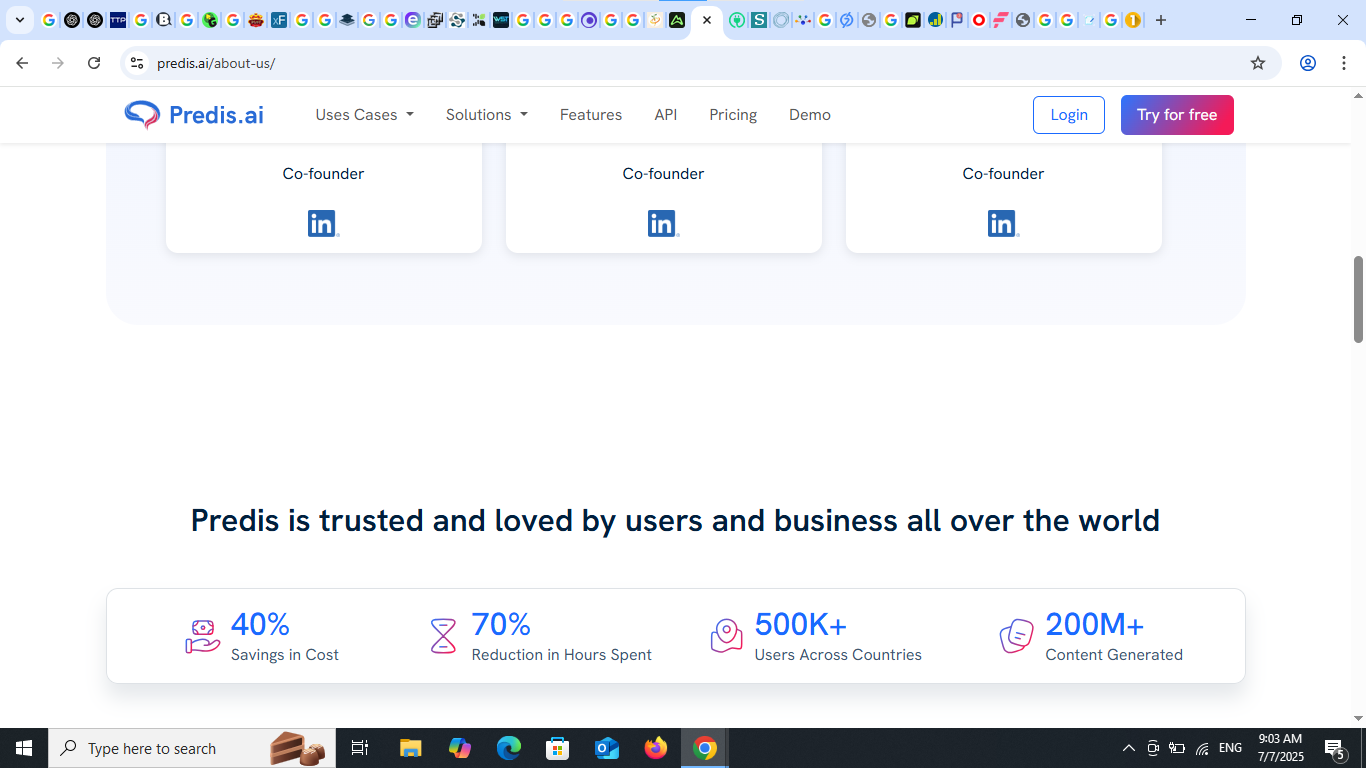Open the tab search dropdown arrow

[19, 20]
